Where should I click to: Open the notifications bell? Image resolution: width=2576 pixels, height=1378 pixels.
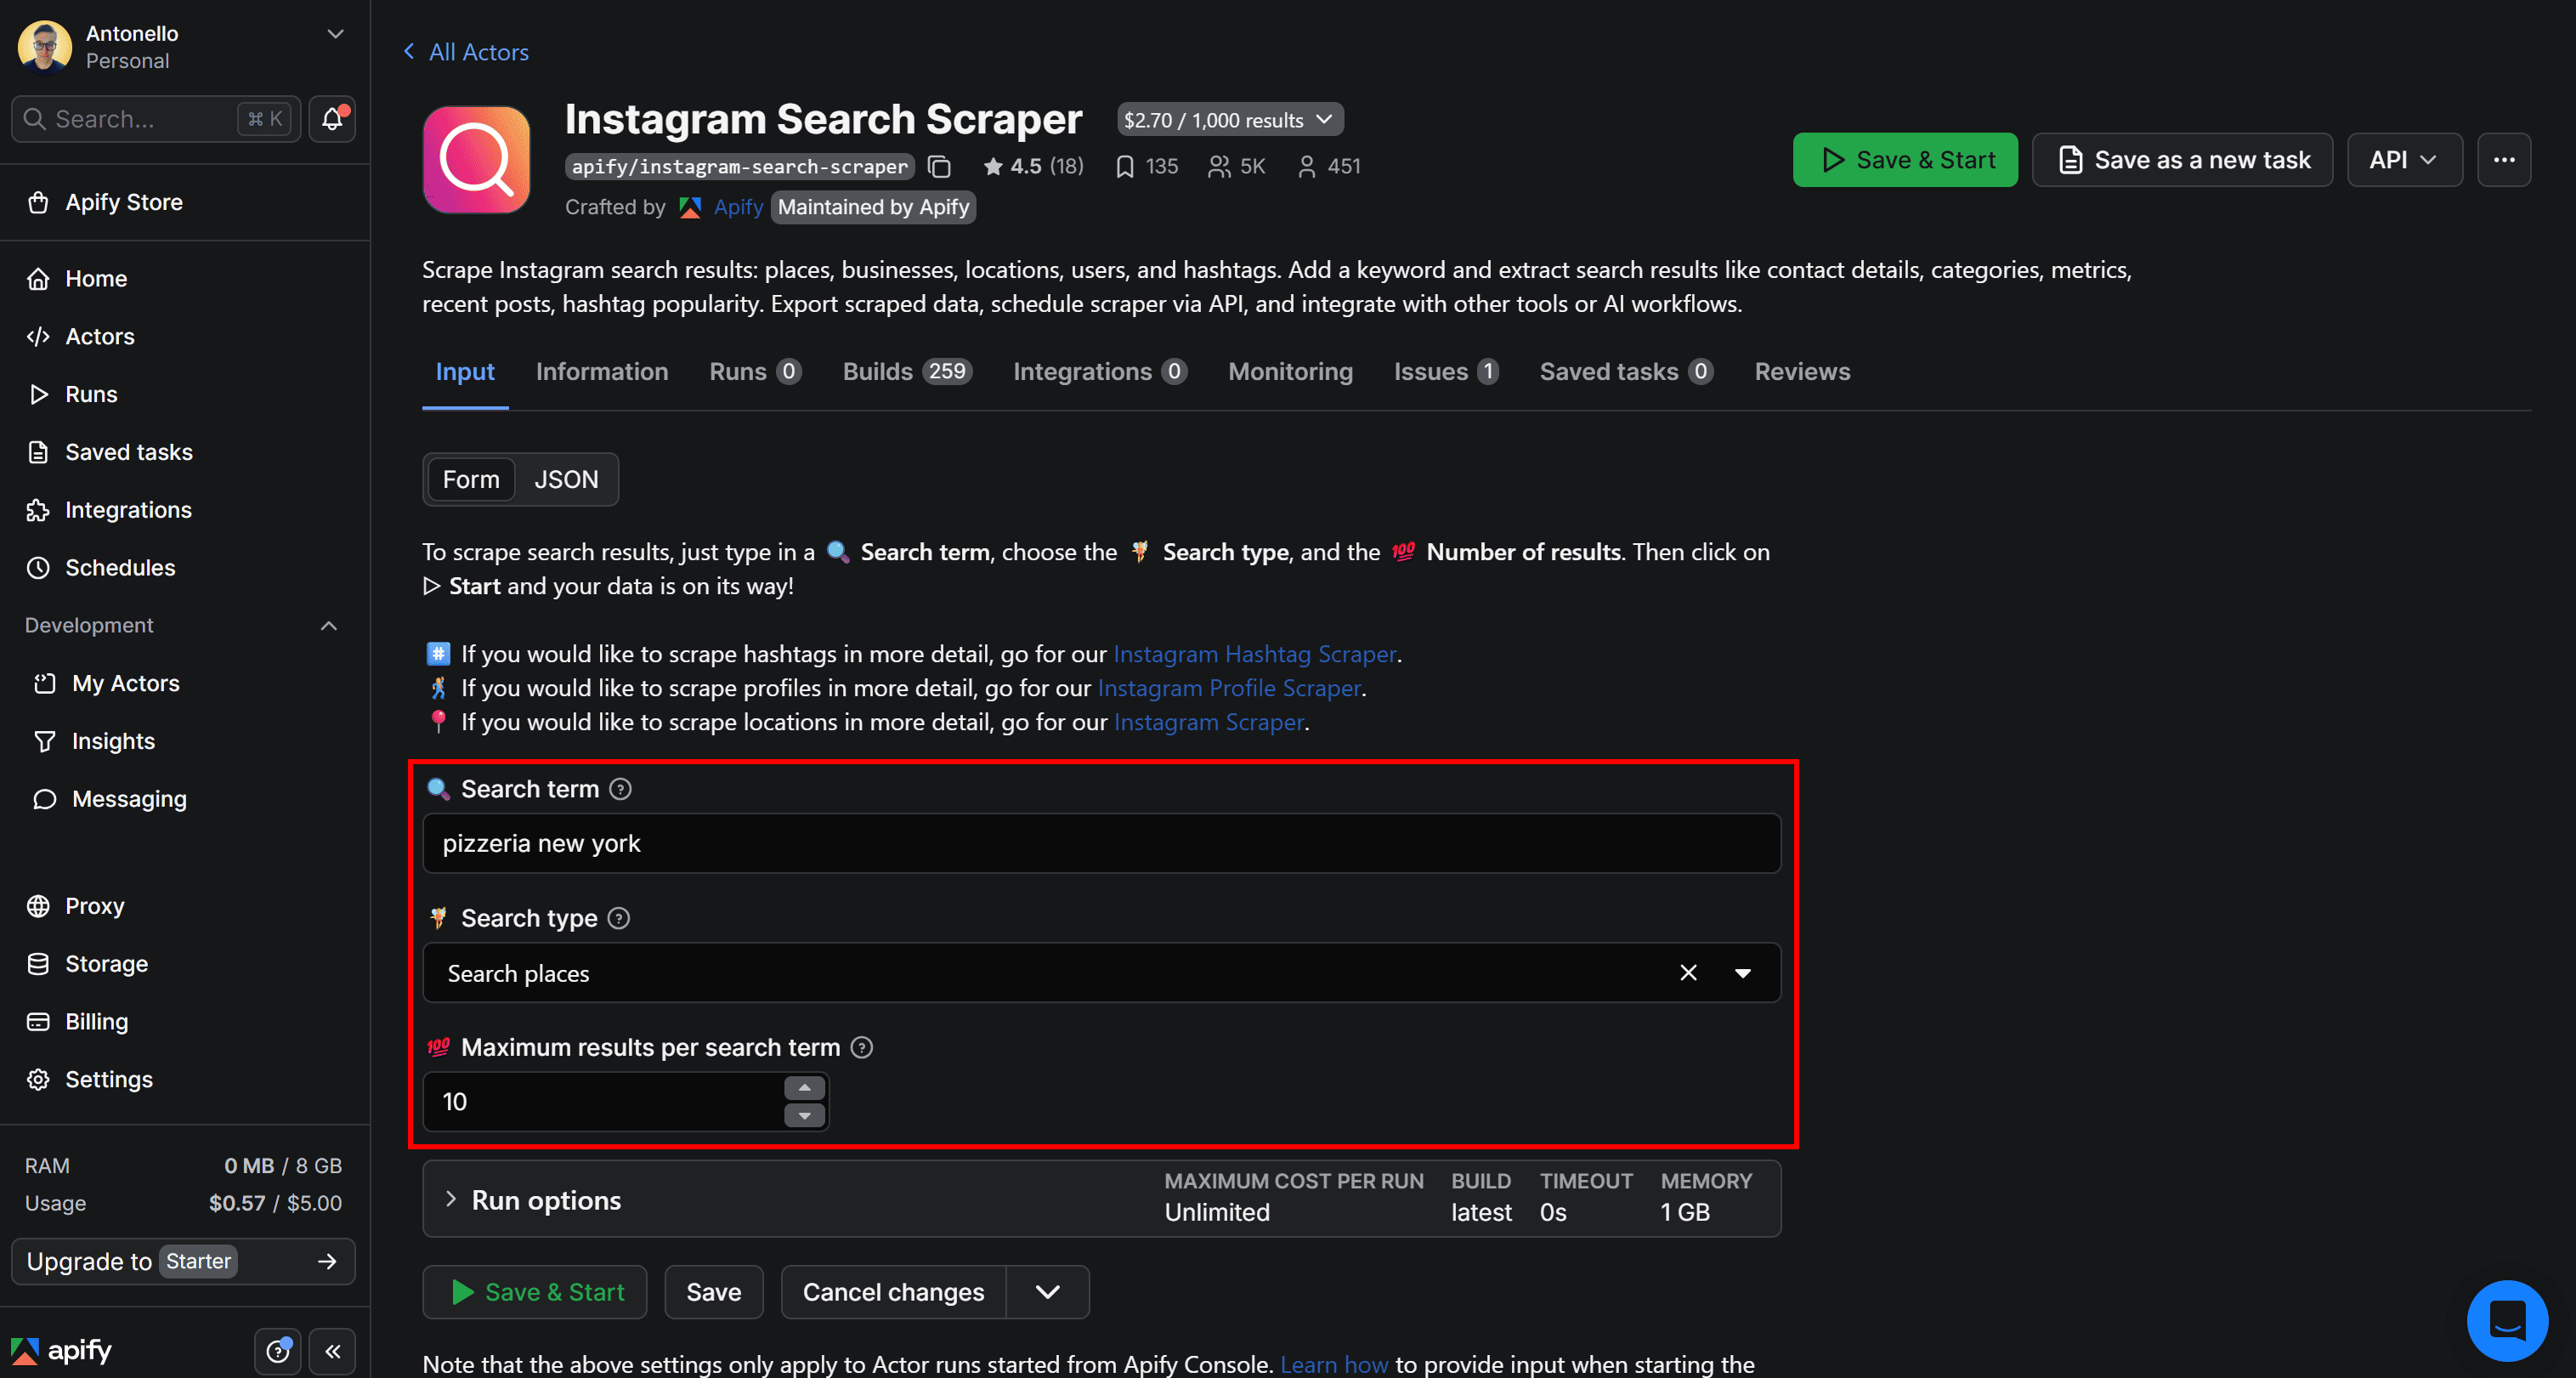click(331, 118)
